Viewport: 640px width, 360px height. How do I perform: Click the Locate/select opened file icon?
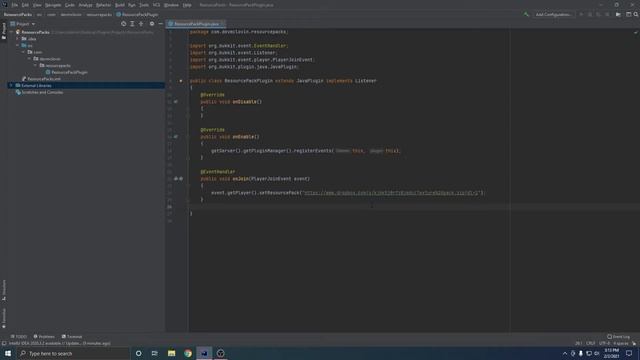tap(124, 24)
